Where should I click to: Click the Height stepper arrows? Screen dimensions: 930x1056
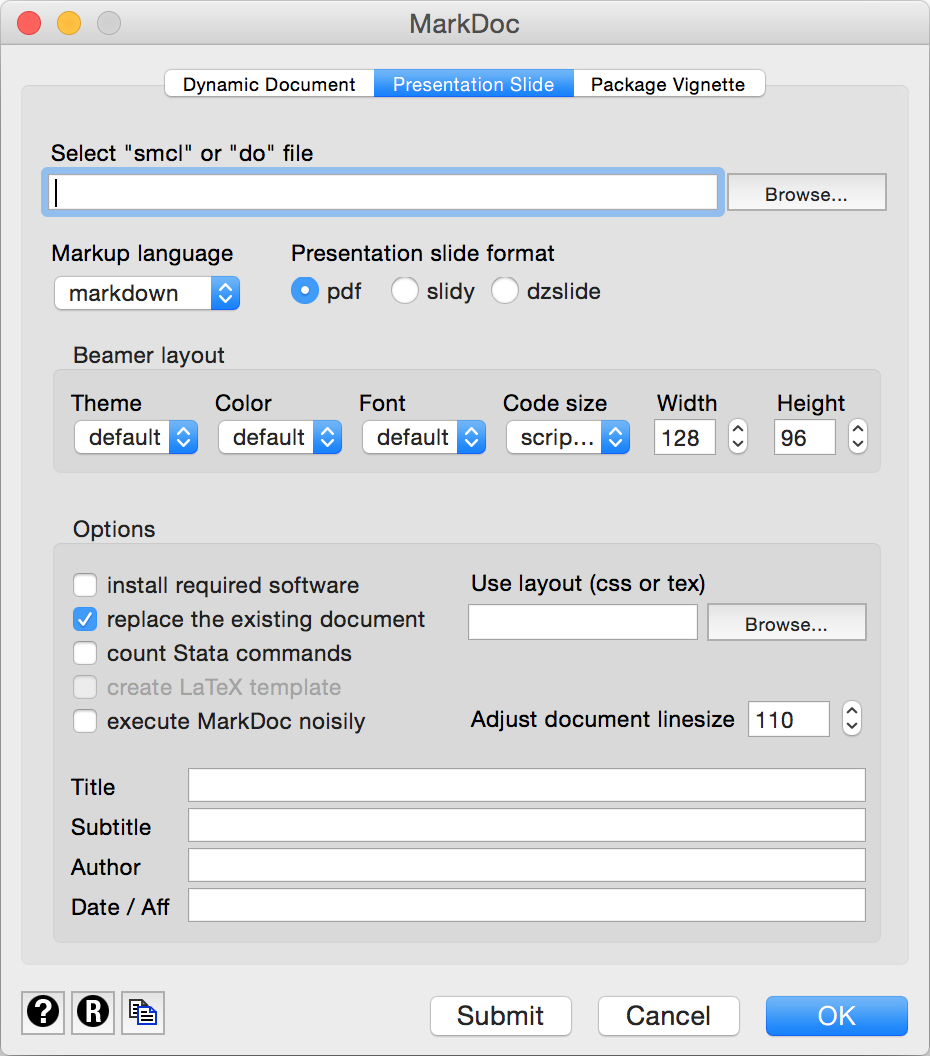coord(857,436)
